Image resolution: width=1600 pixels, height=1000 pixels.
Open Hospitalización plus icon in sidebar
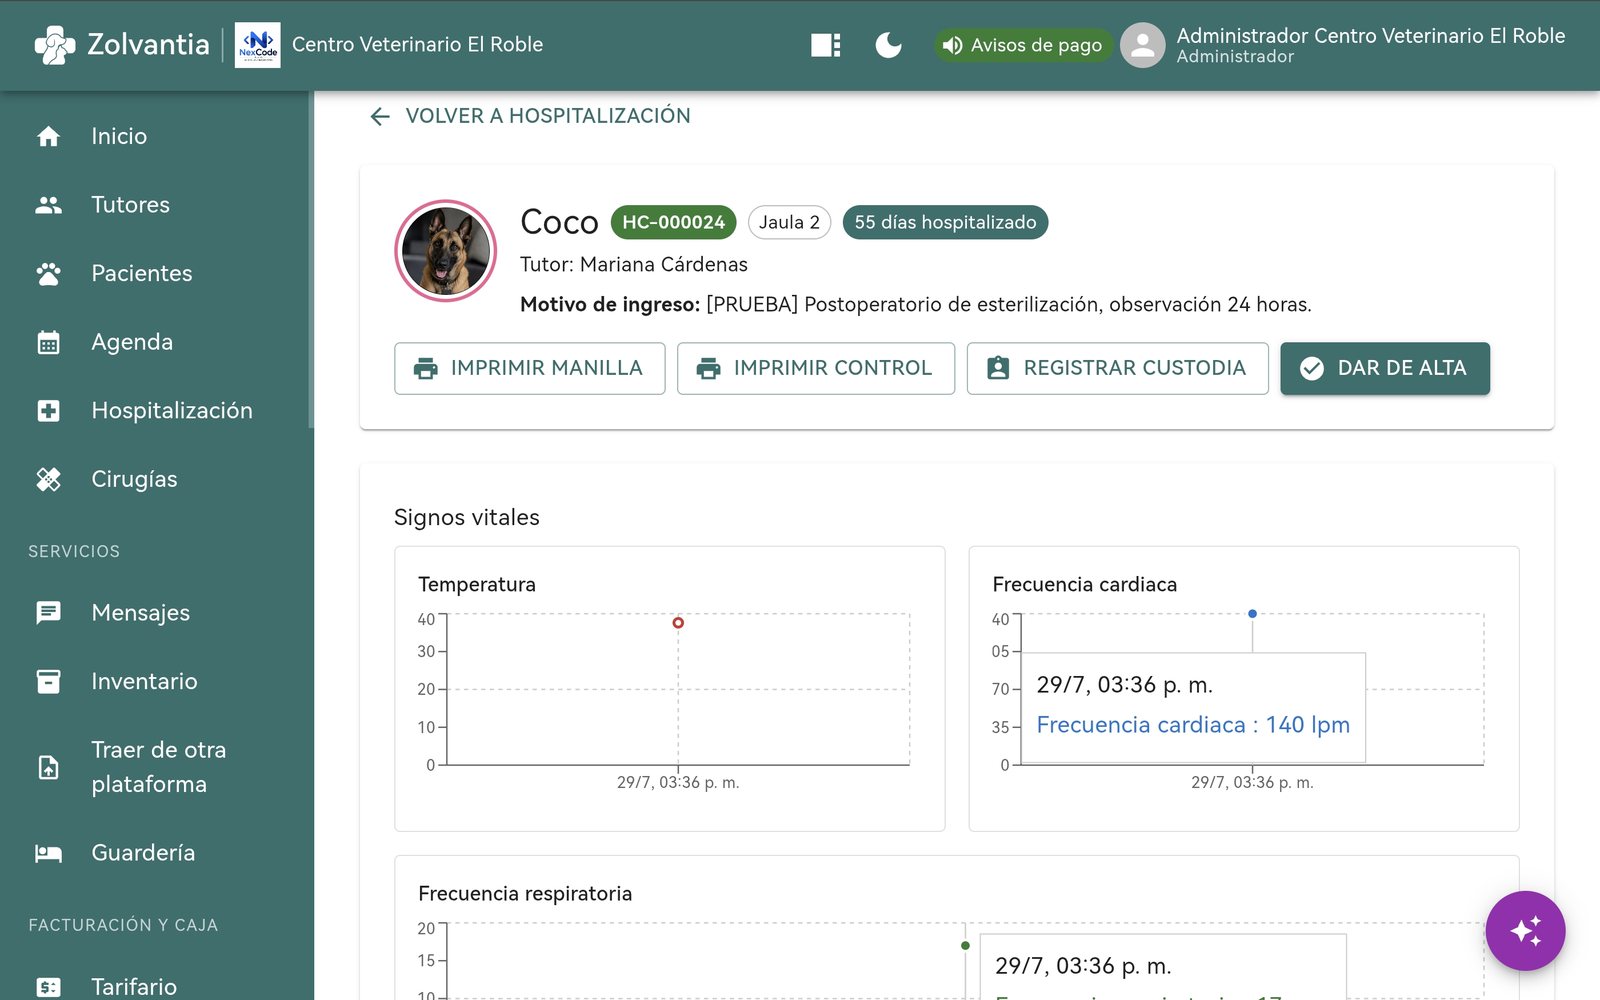tap(48, 411)
